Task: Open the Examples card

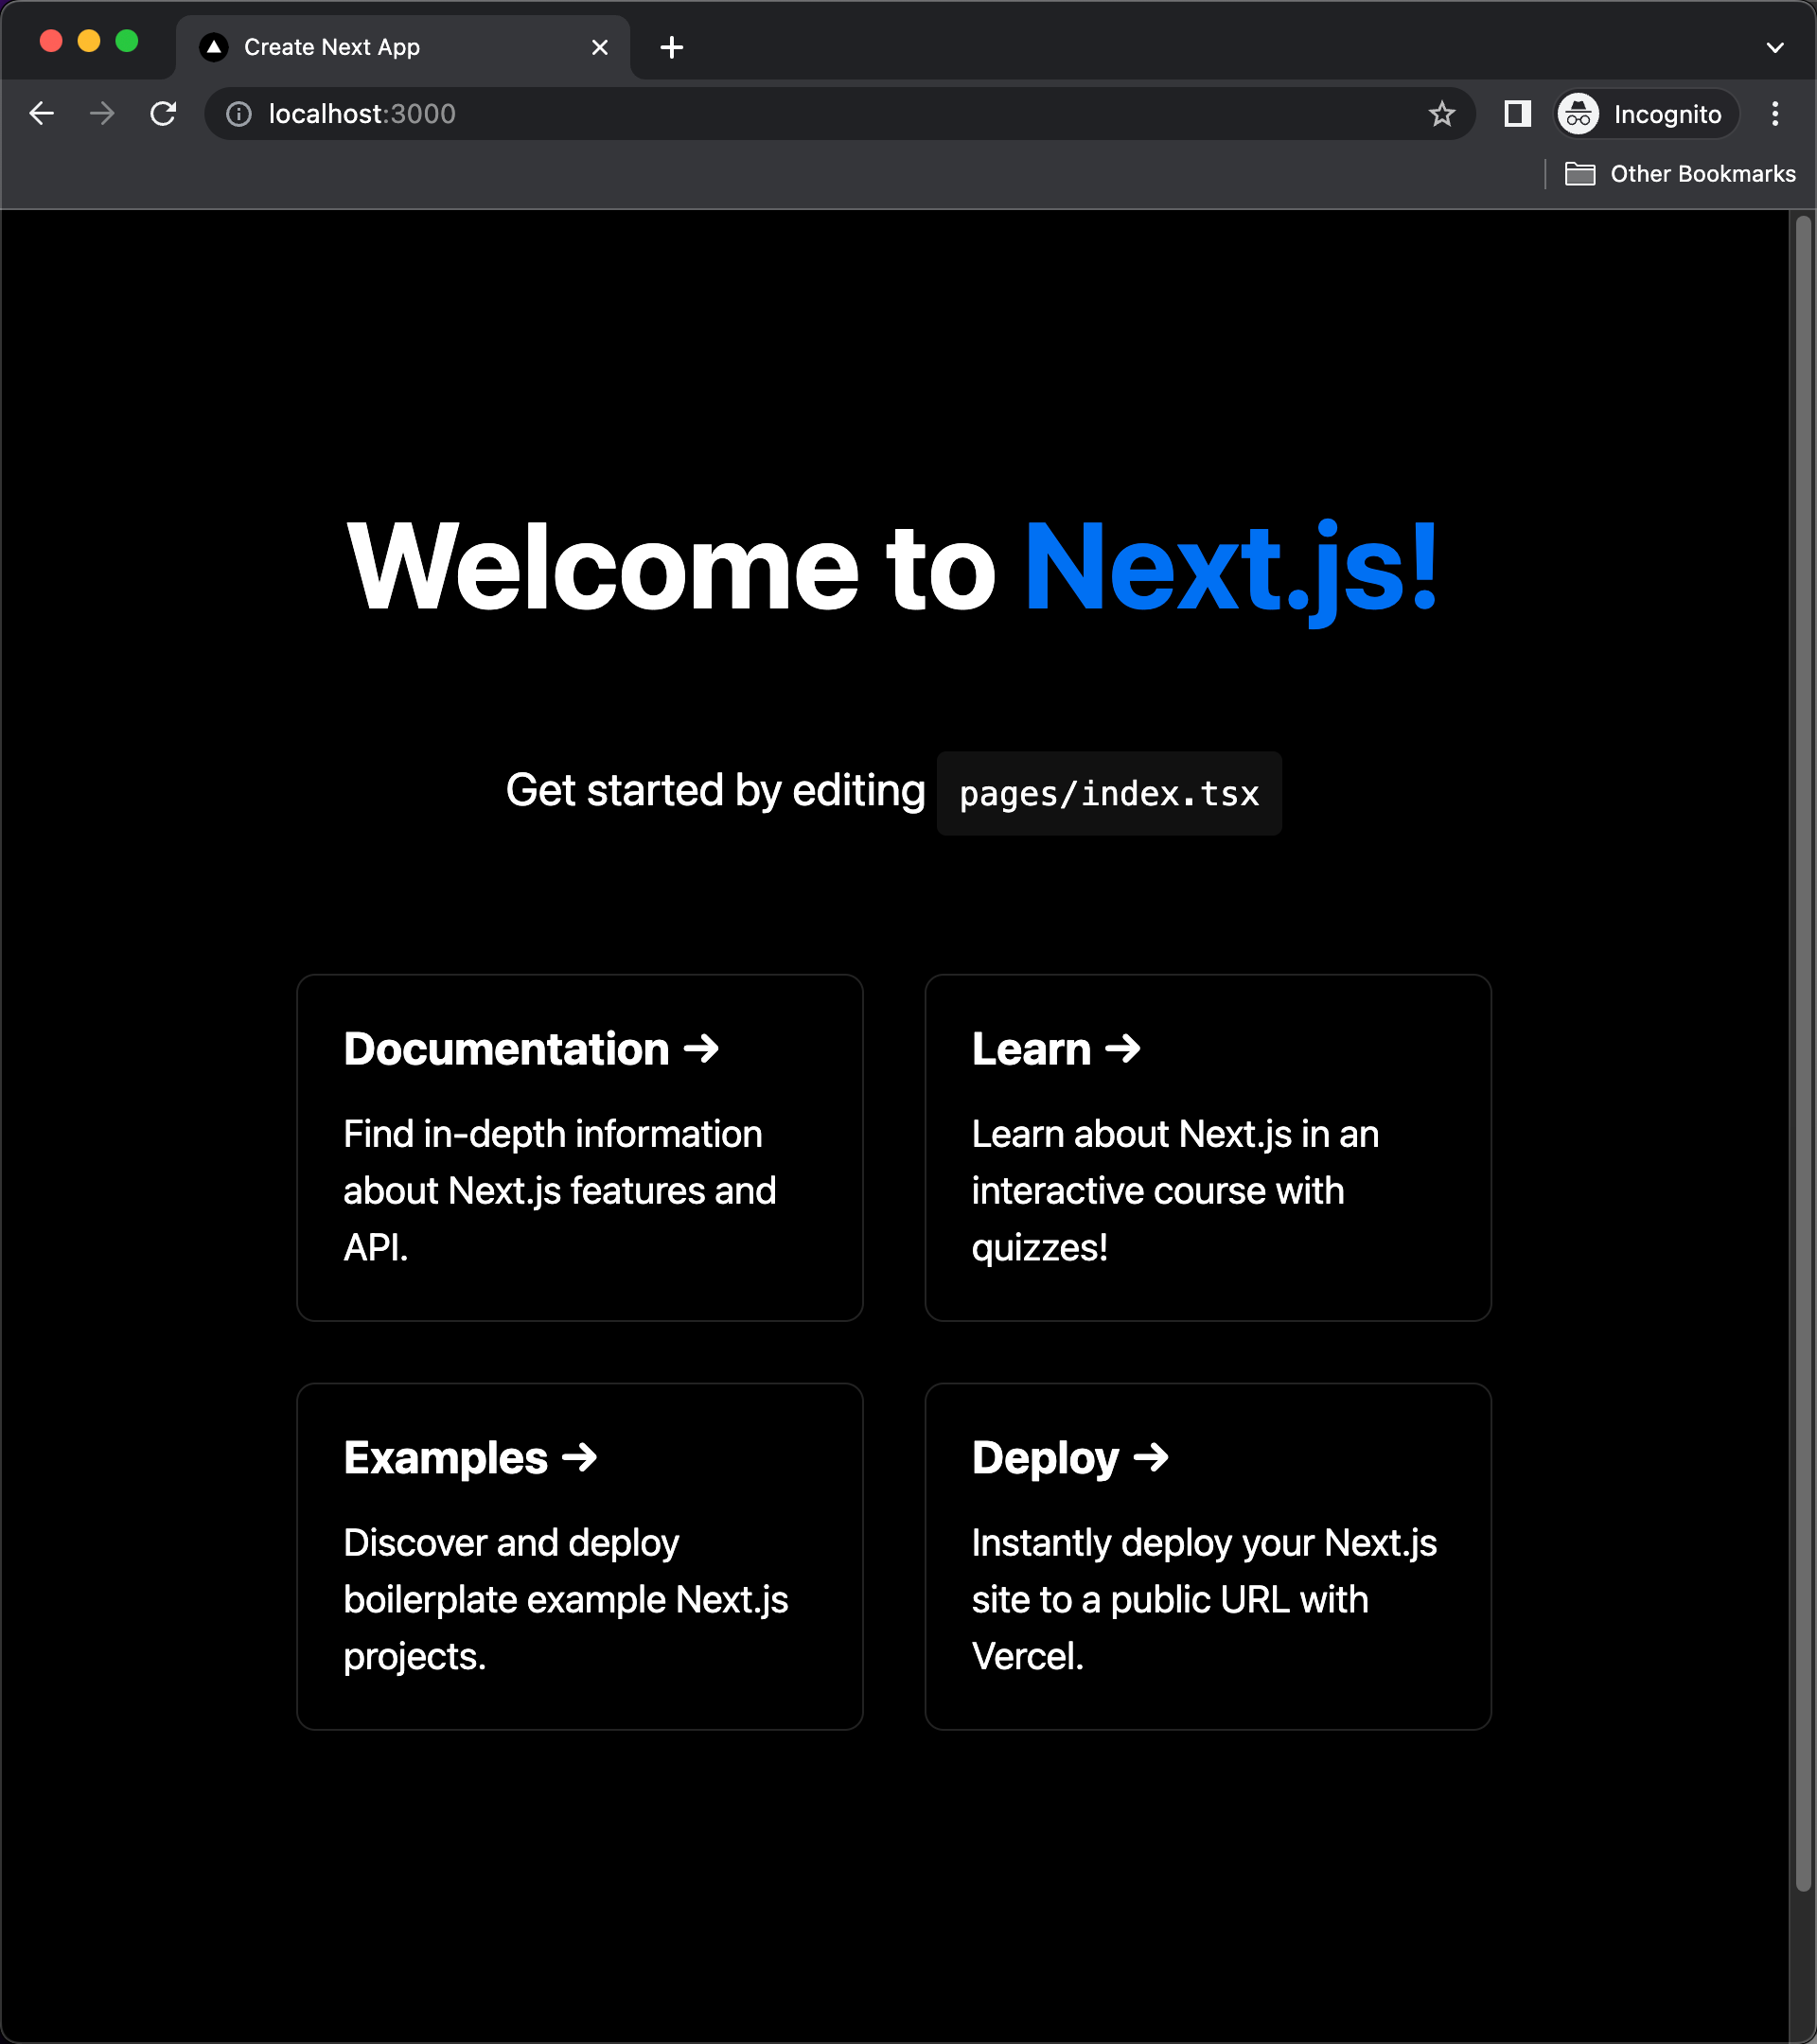Action: pos(580,1556)
